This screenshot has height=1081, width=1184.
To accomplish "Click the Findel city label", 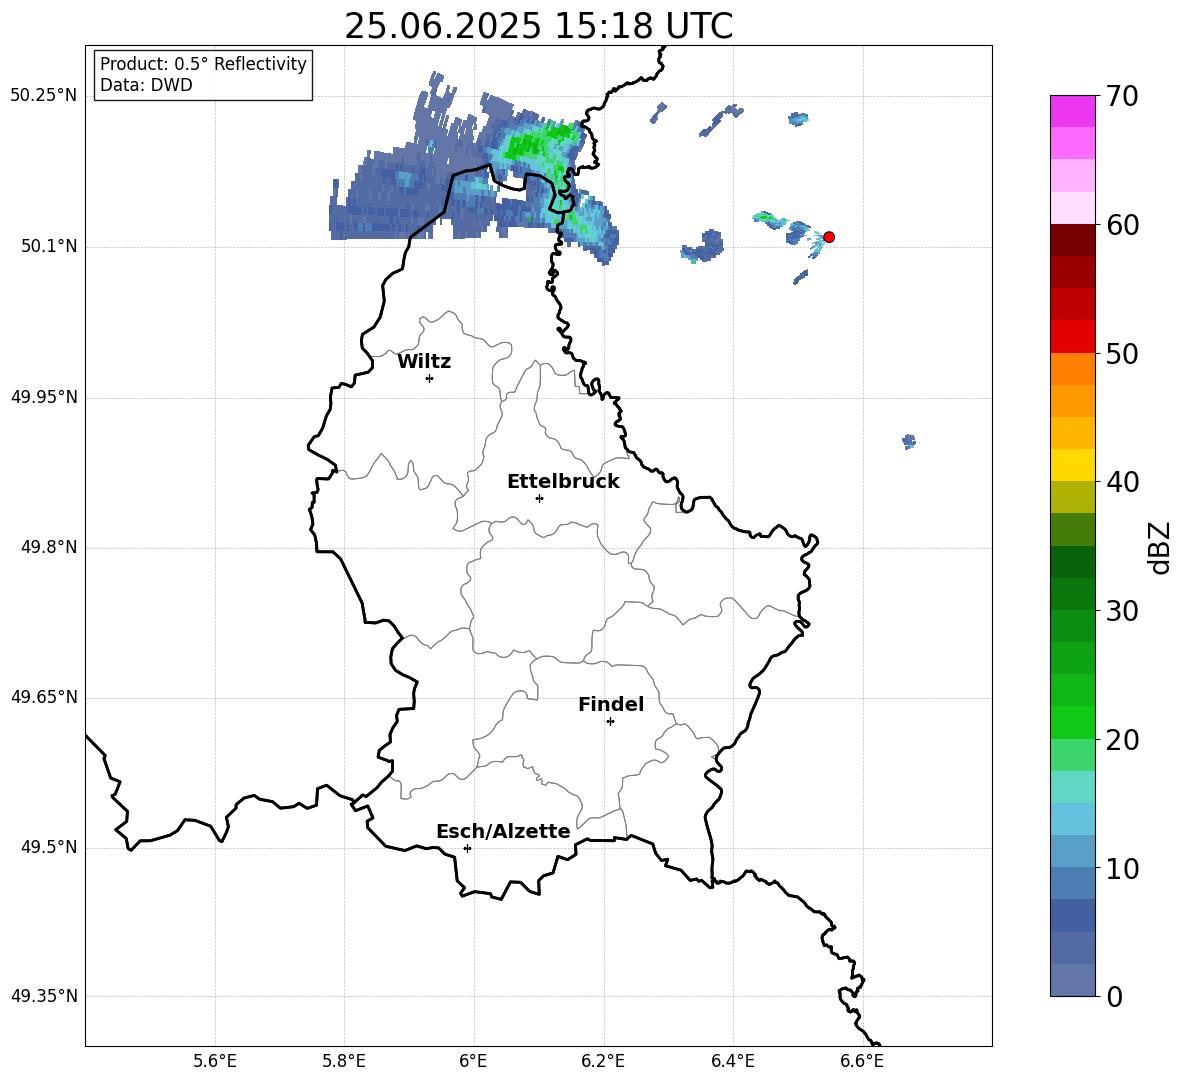I will click(611, 704).
